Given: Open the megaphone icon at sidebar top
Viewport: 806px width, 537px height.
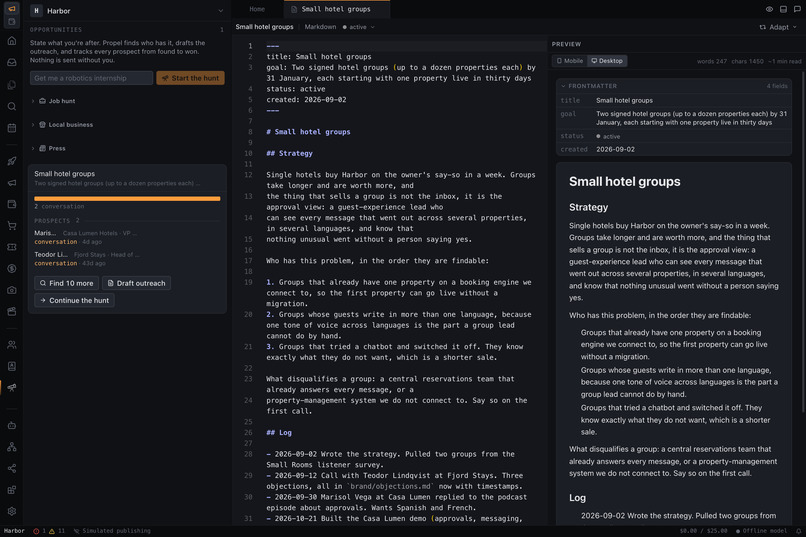Looking at the screenshot, I should 11,8.
